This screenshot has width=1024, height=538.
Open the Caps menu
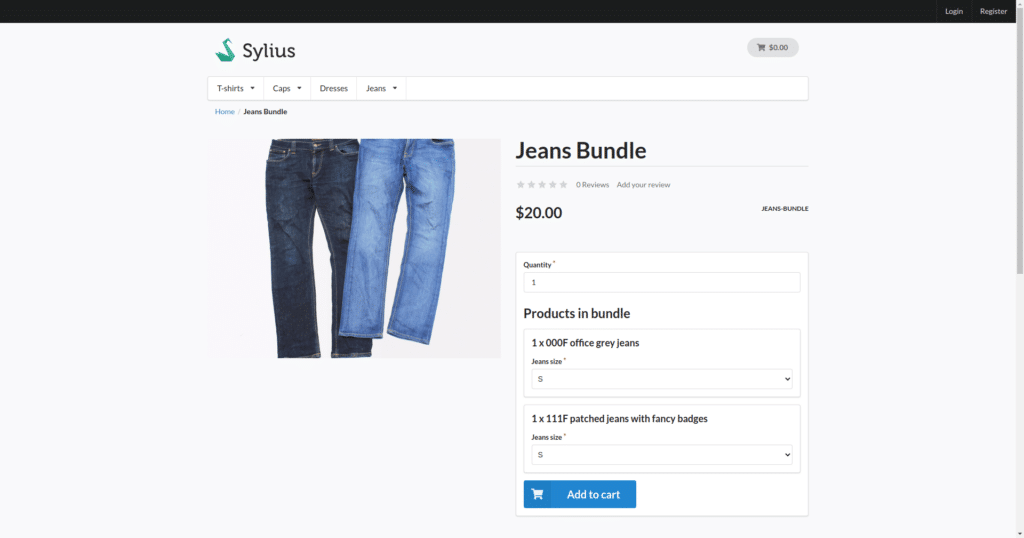point(287,88)
